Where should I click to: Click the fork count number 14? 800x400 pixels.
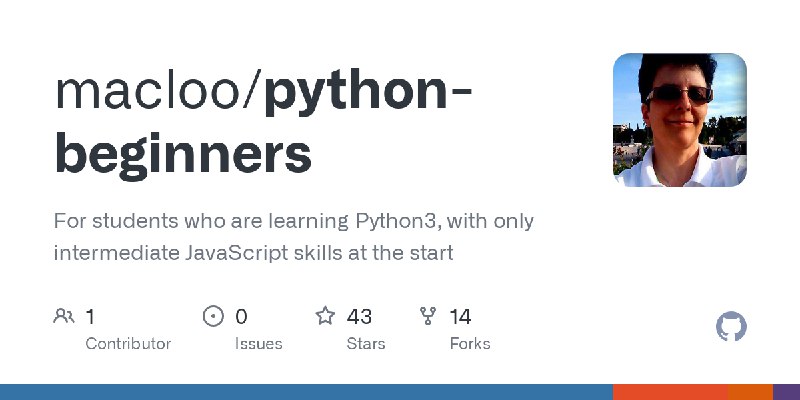460,317
